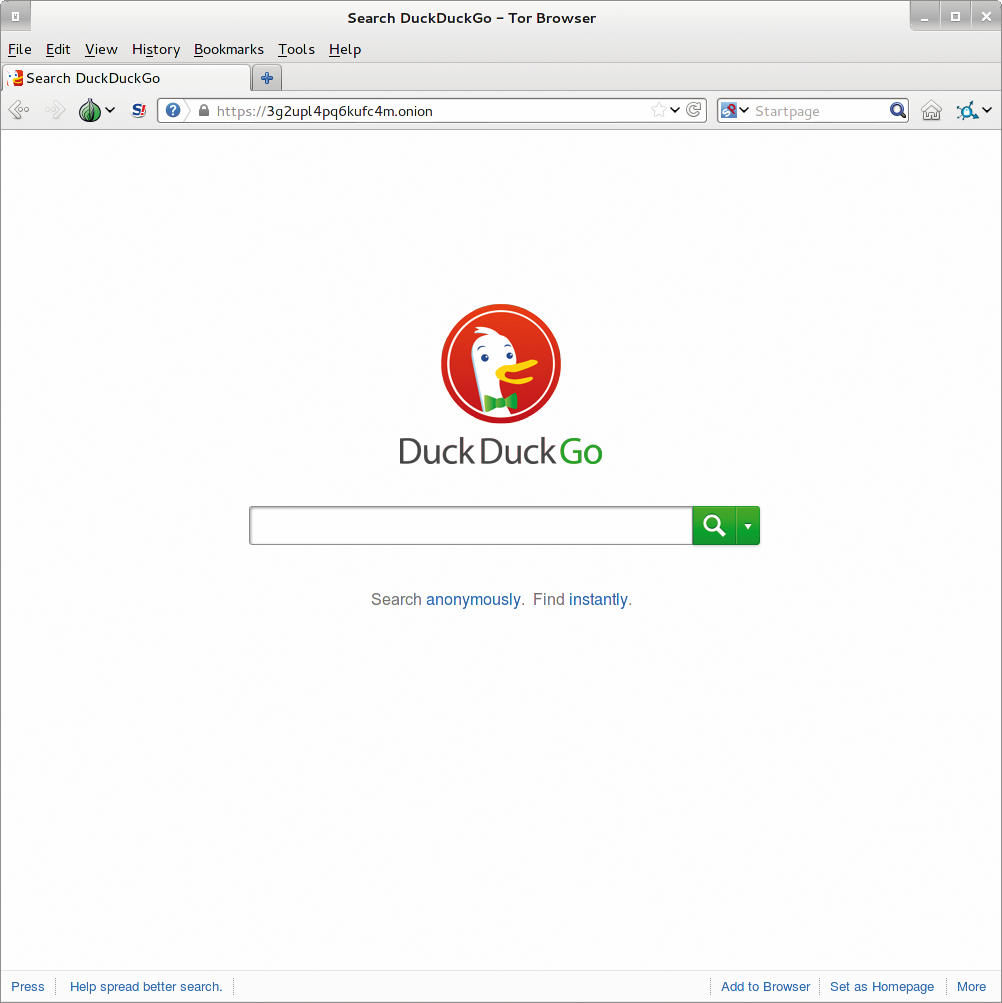Image resolution: width=1002 pixels, height=1003 pixels.
Task: Open the Torbutton onion icon
Action: click(x=90, y=110)
